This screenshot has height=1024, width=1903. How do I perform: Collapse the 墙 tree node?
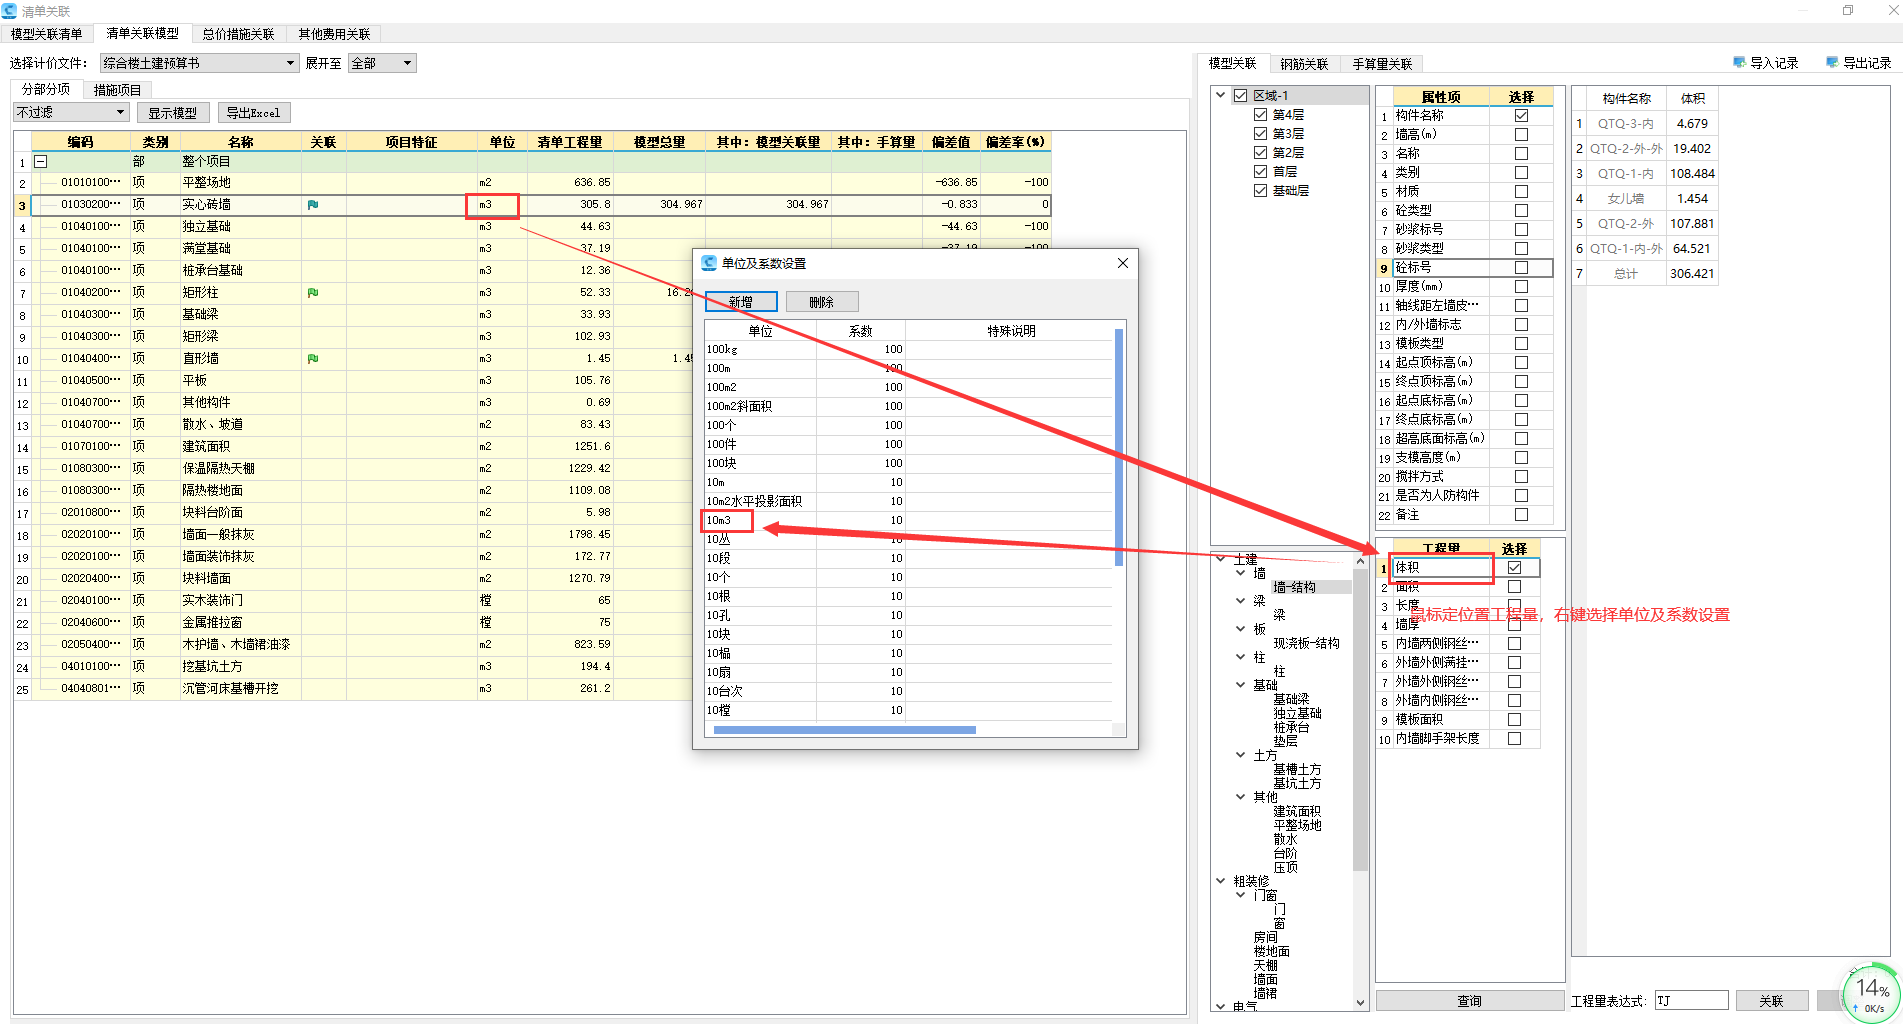tap(1240, 573)
